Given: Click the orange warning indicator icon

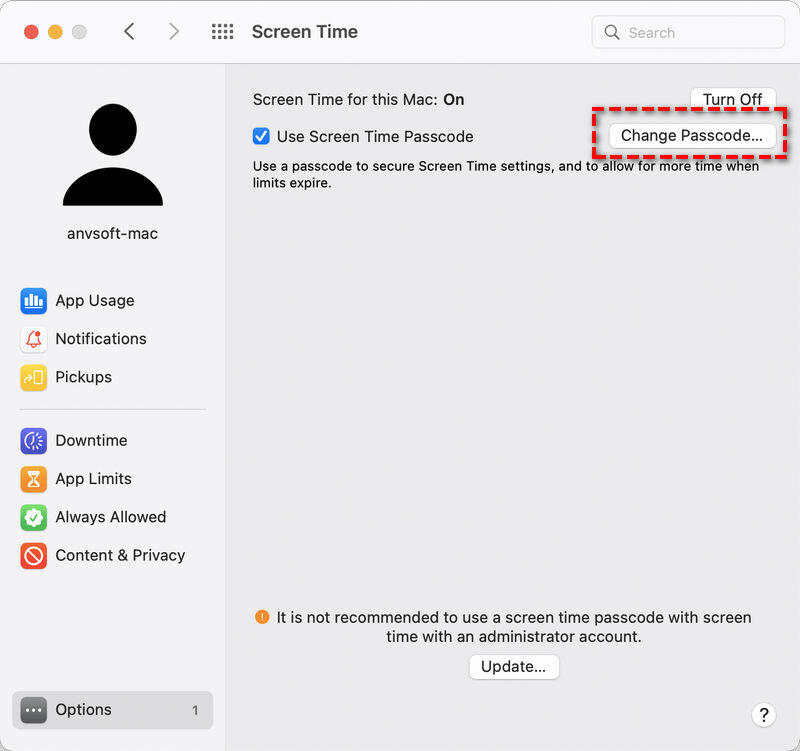Looking at the screenshot, I should click(262, 617).
